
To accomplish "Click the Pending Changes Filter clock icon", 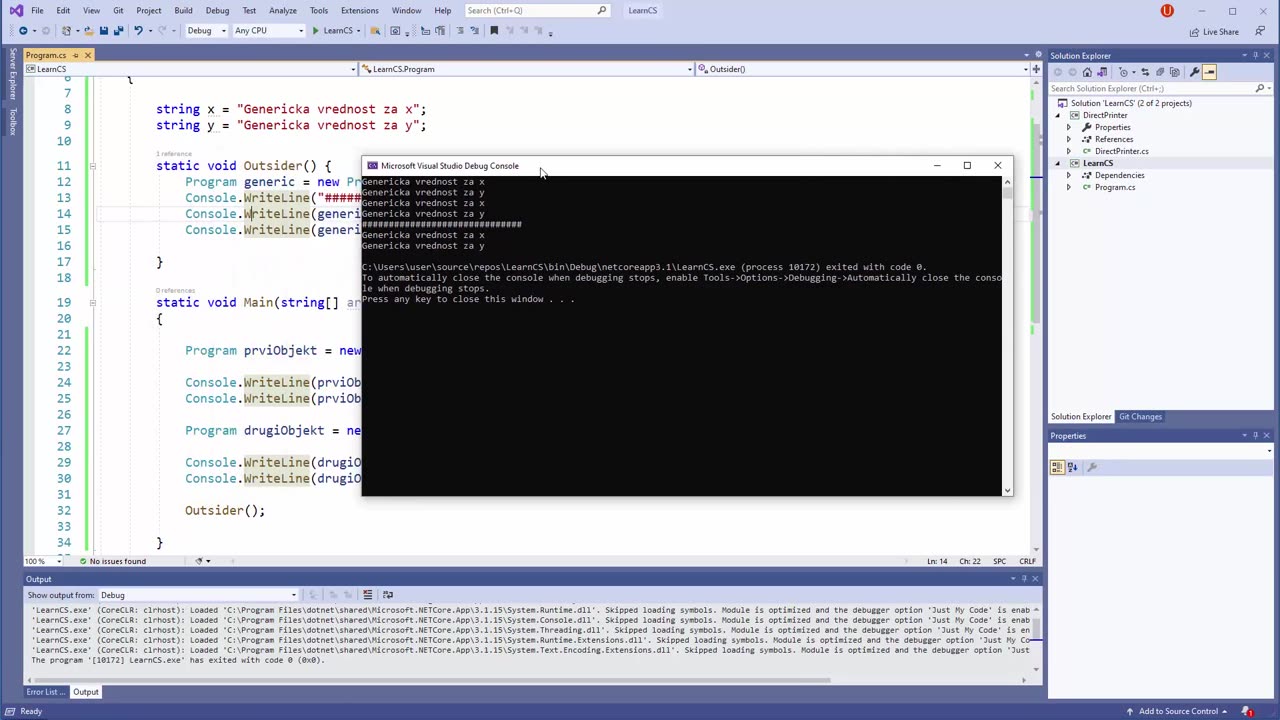I will (x=1123, y=72).
